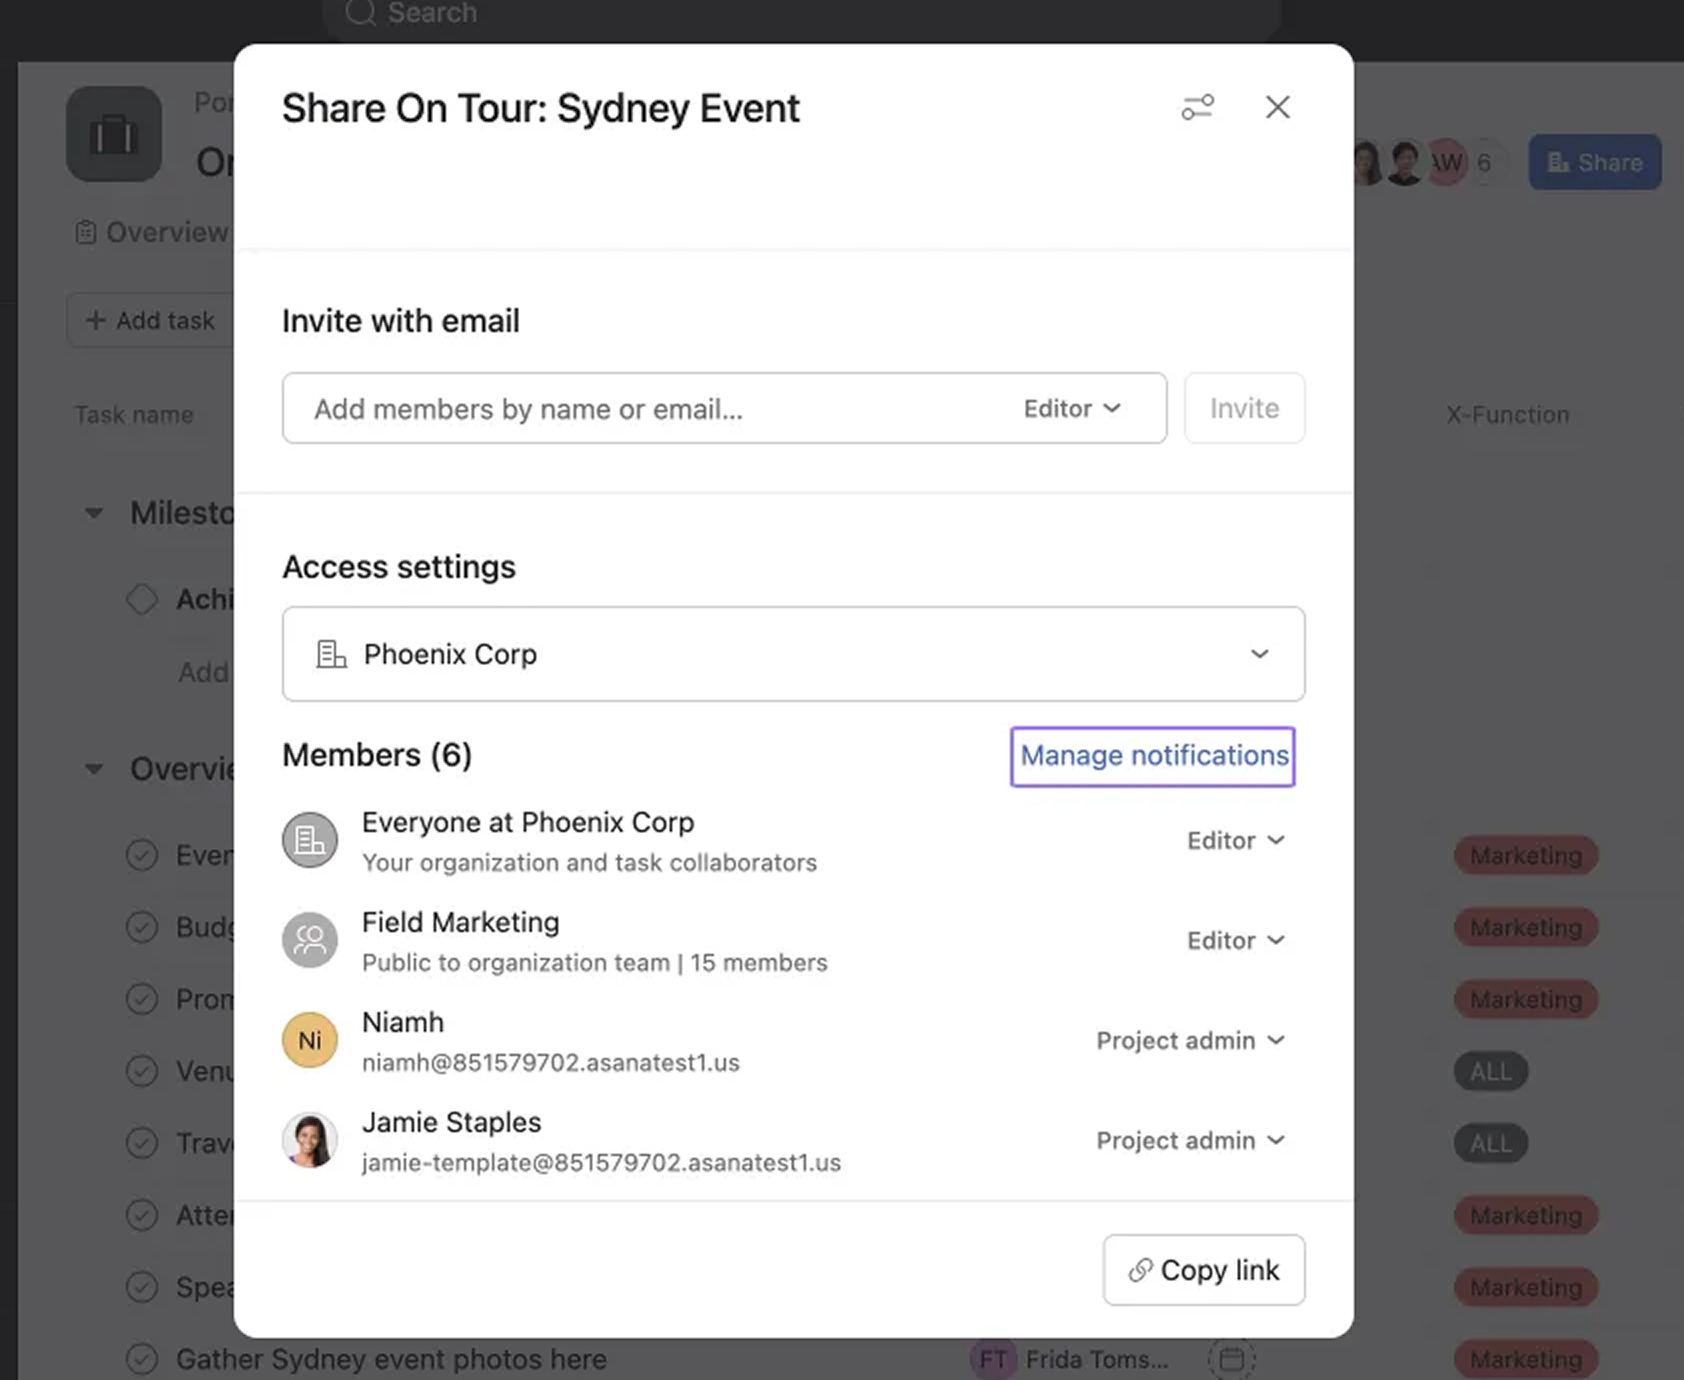
Task: Collapse the Milestones section
Action: click(x=93, y=512)
